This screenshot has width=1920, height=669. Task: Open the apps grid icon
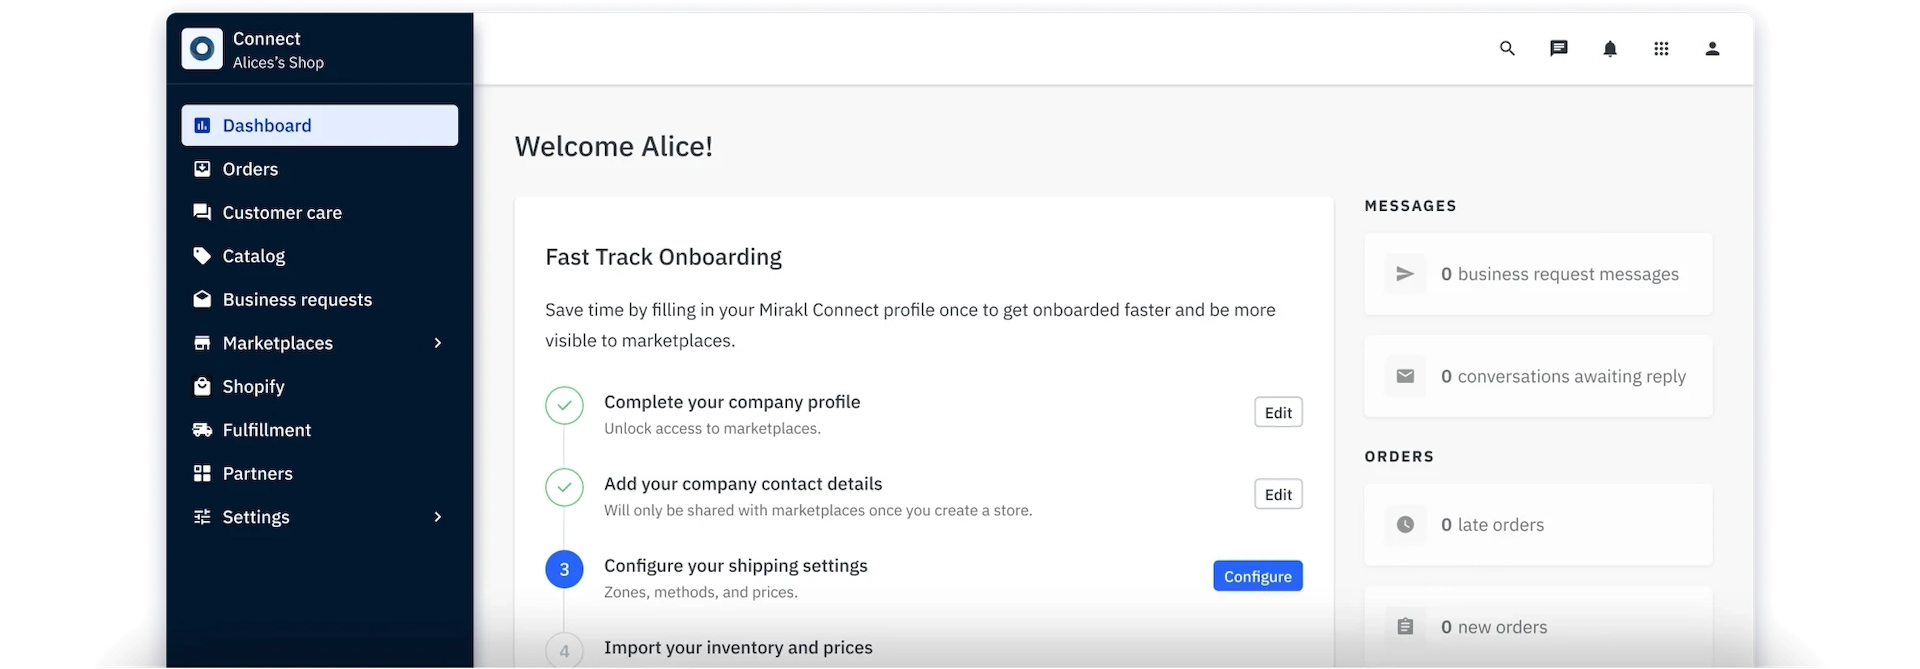[1661, 48]
